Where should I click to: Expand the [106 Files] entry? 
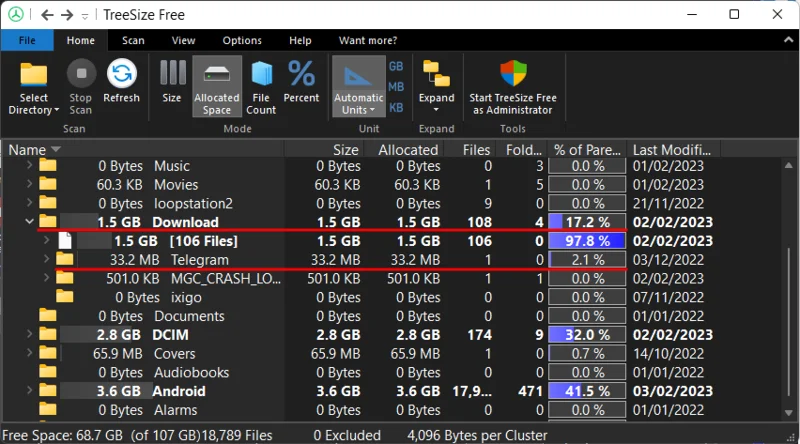[x=46, y=240]
